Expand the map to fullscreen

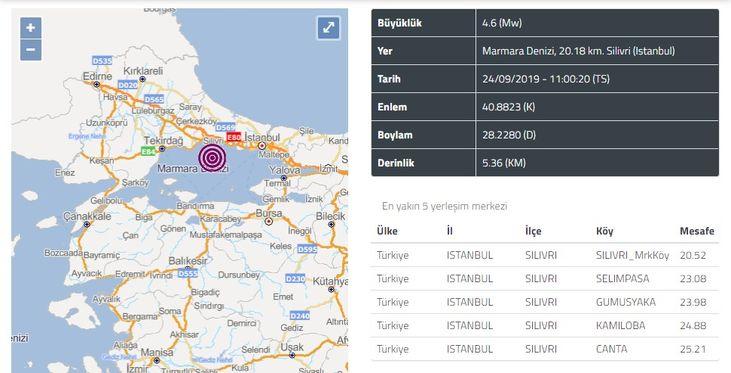pyautogui.click(x=329, y=28)
